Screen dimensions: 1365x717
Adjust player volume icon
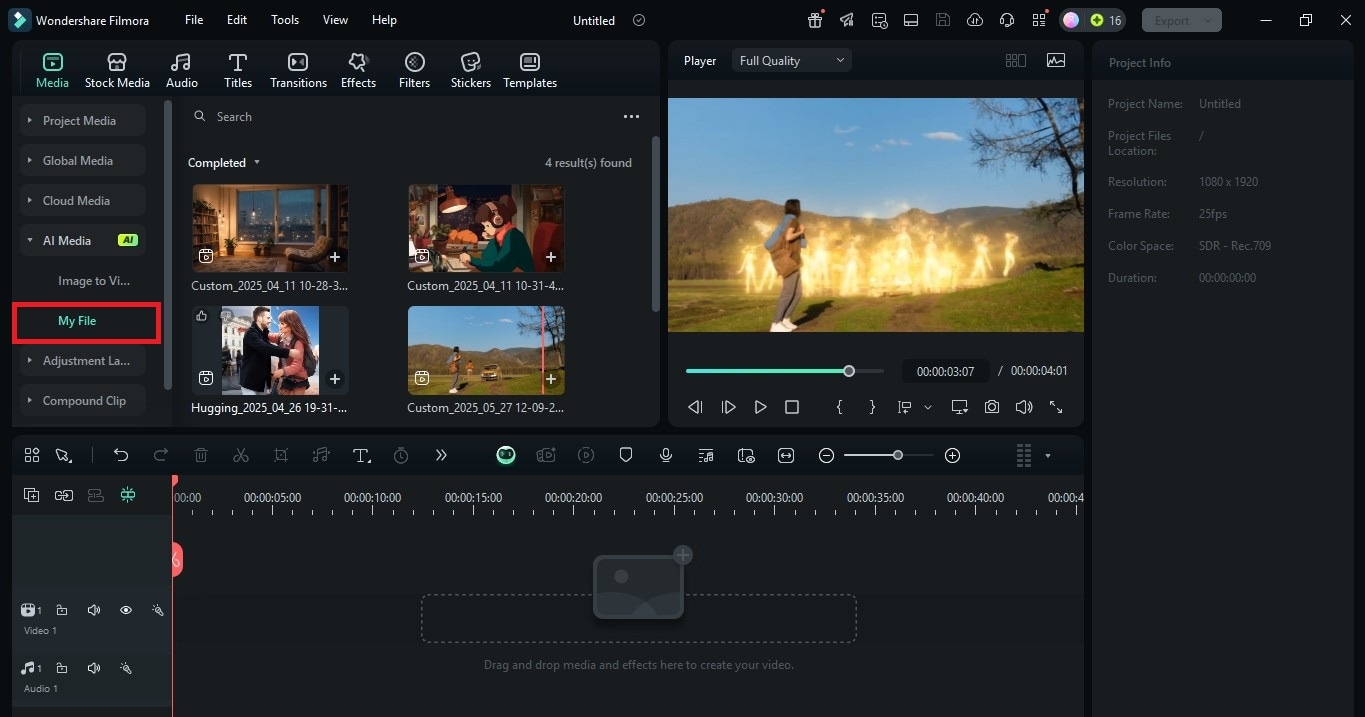[x=1024, y=407]
